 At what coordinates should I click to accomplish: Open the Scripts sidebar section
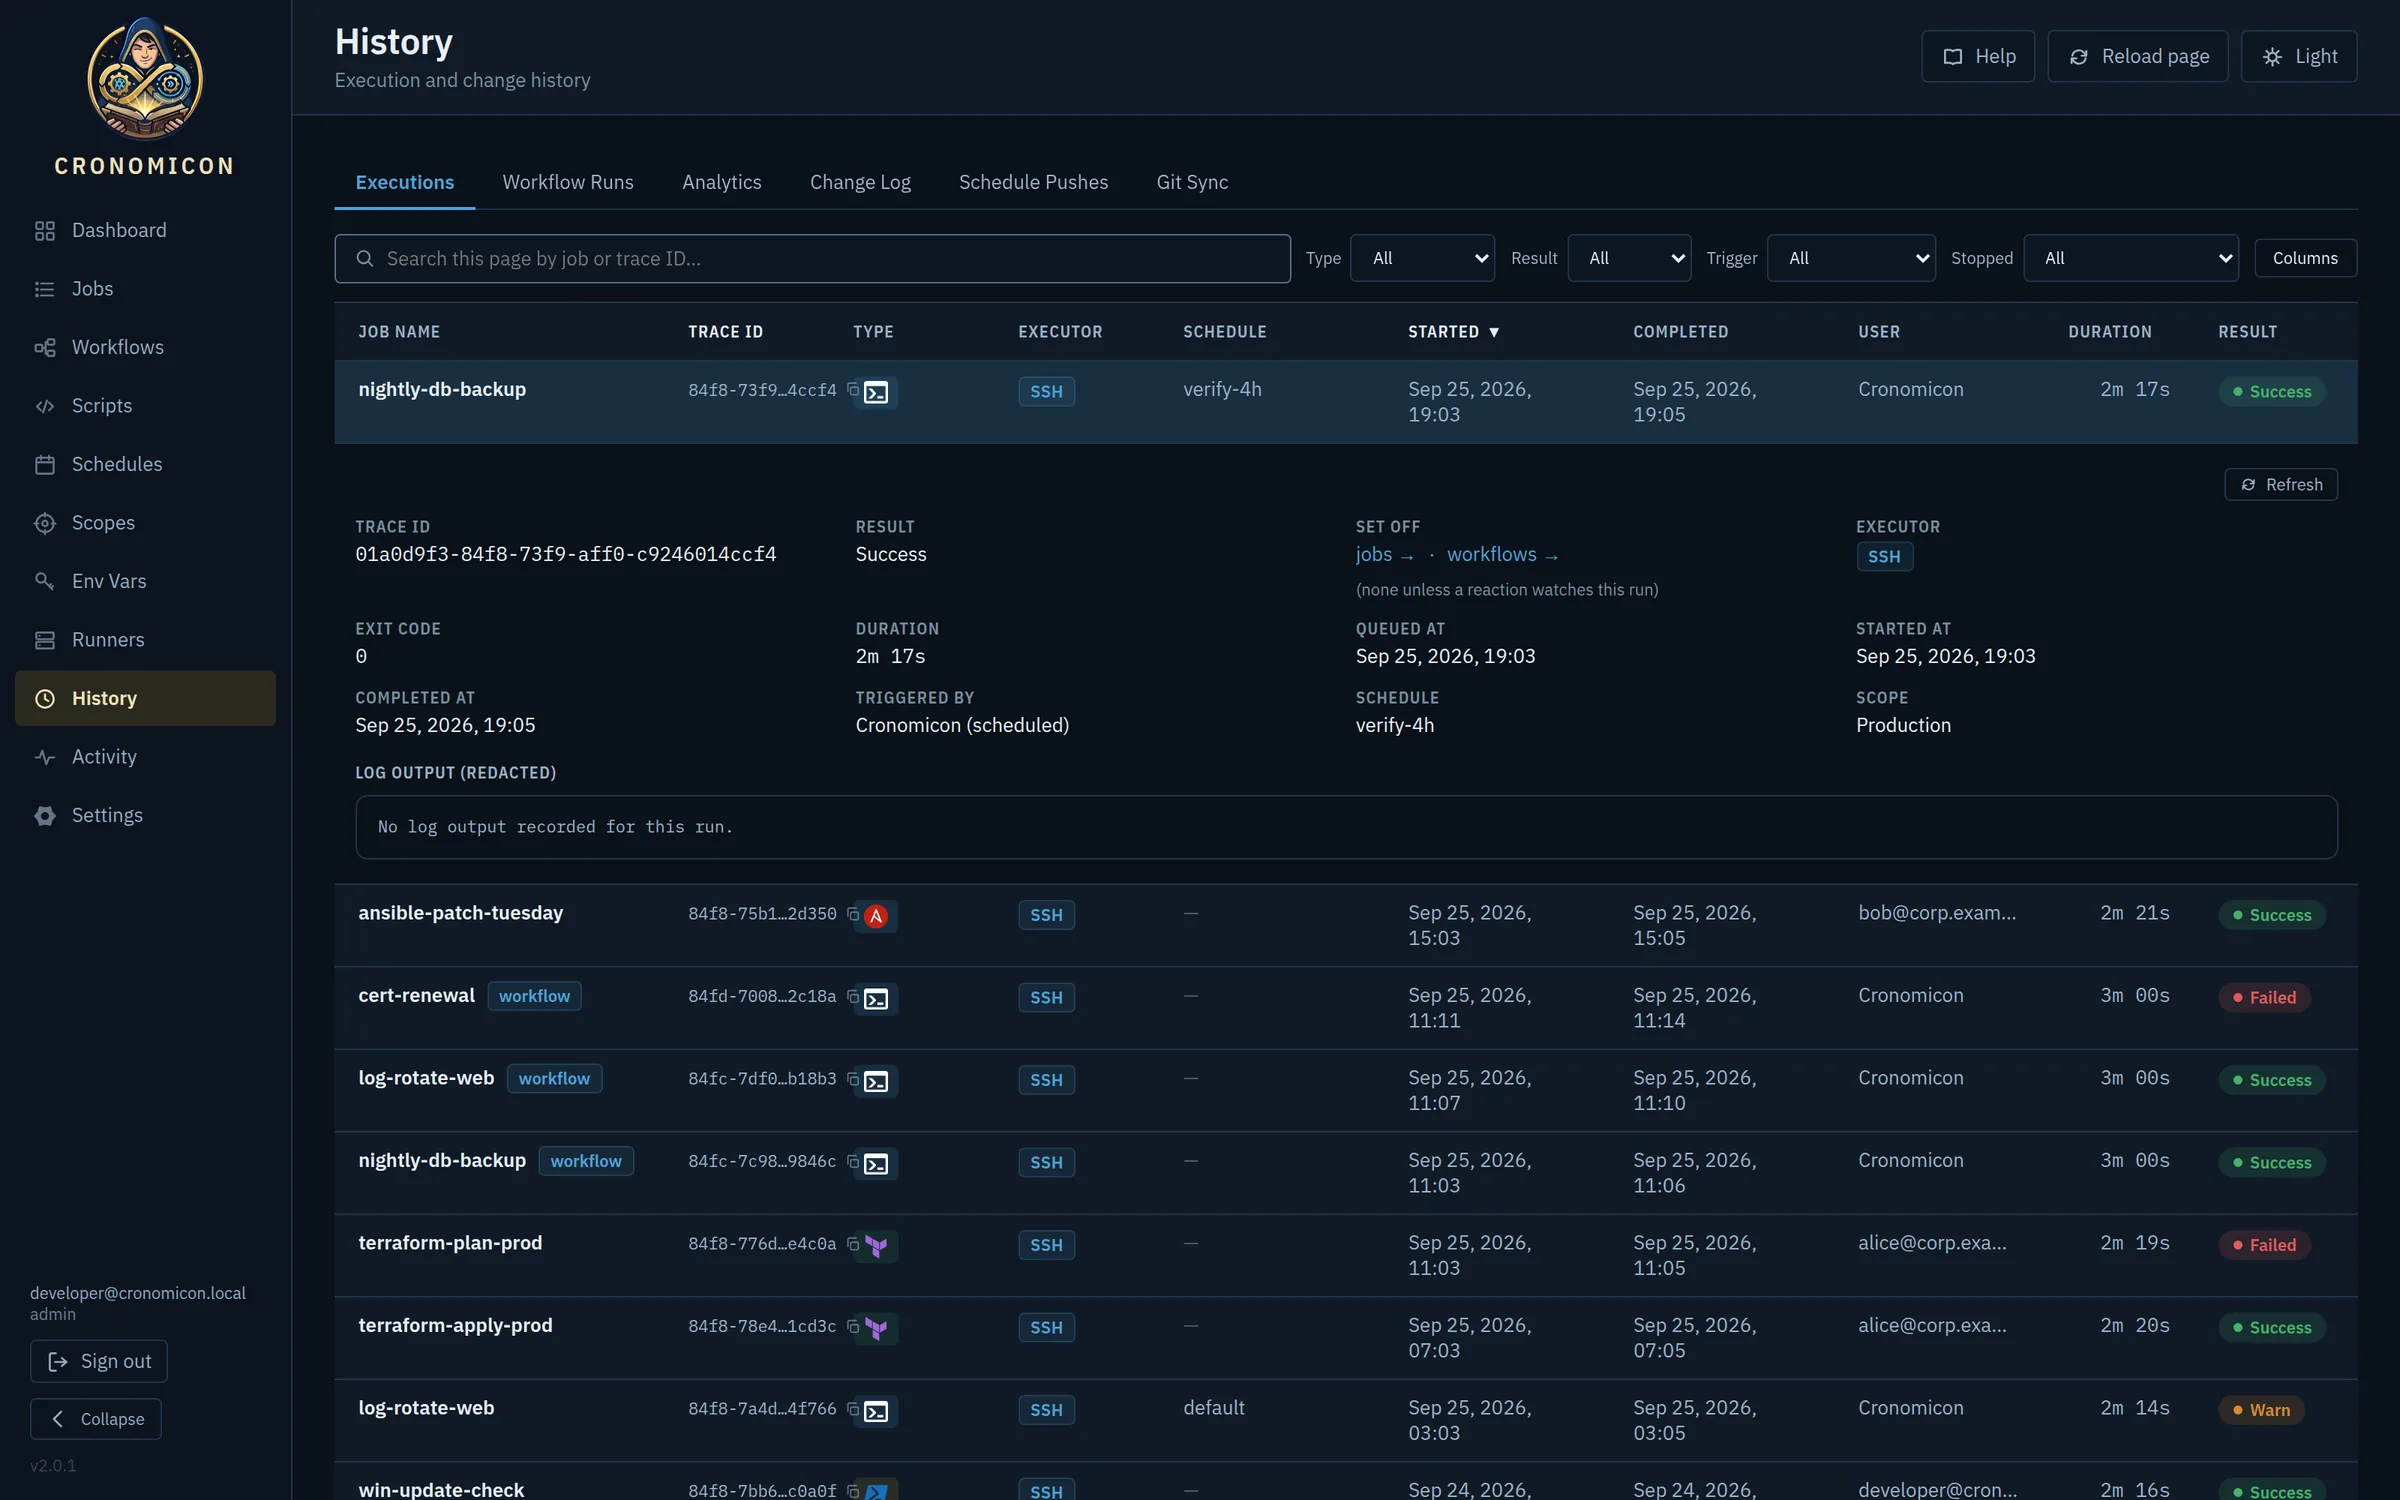[145, 406]
